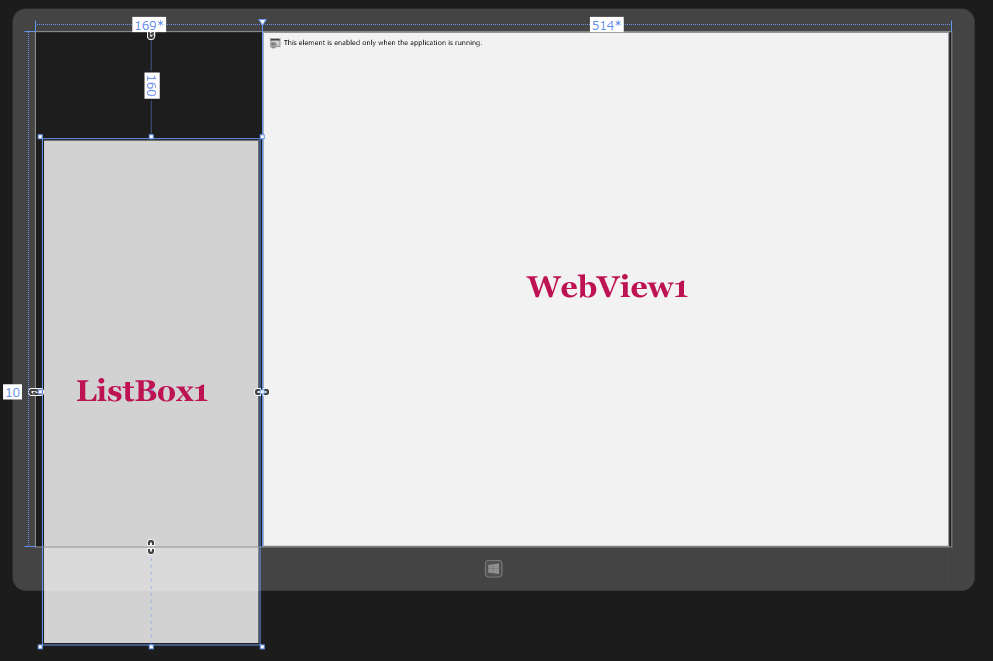
Task: Select the 514* column width label
Action: click(x=607, y=25)
